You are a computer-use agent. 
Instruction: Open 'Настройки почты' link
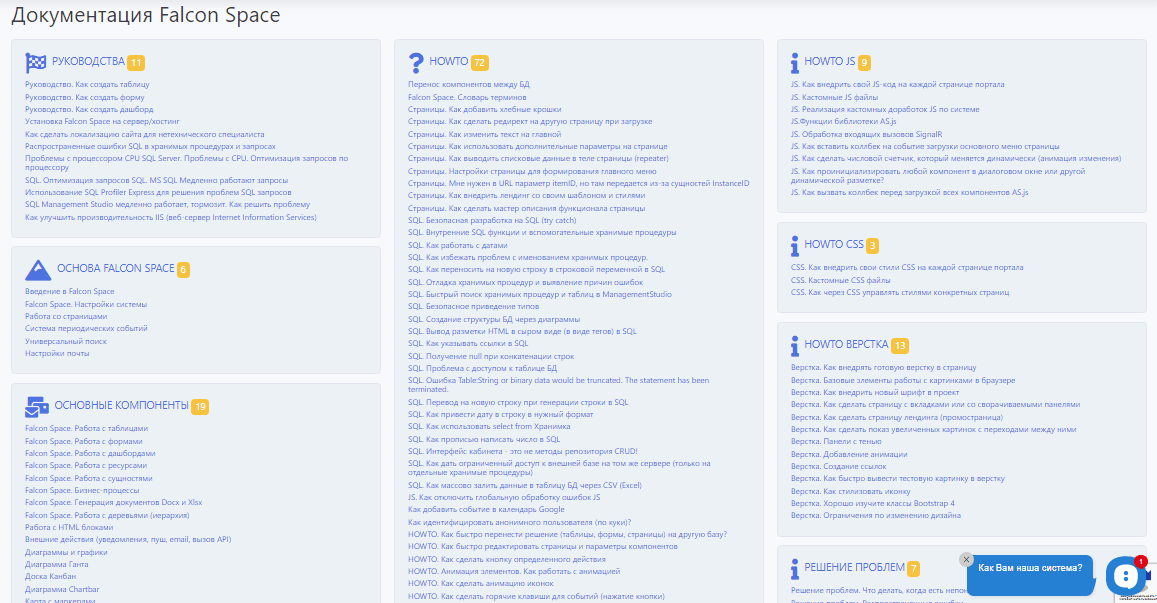pos(57,354)
